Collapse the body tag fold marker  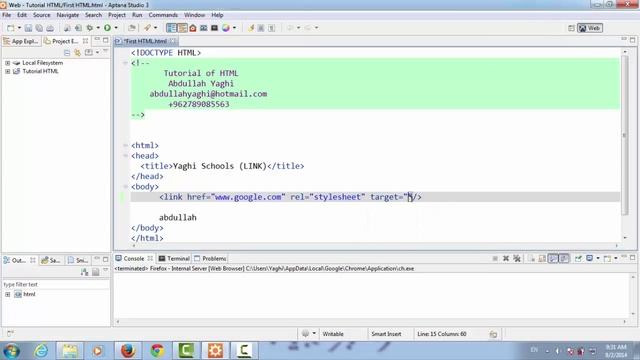125,187
